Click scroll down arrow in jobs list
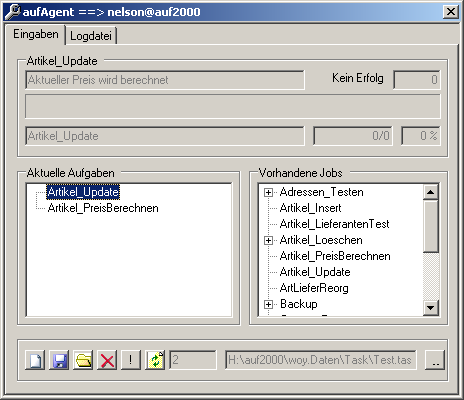Screen dimensions: 464x400 click(x=431, y=307)
